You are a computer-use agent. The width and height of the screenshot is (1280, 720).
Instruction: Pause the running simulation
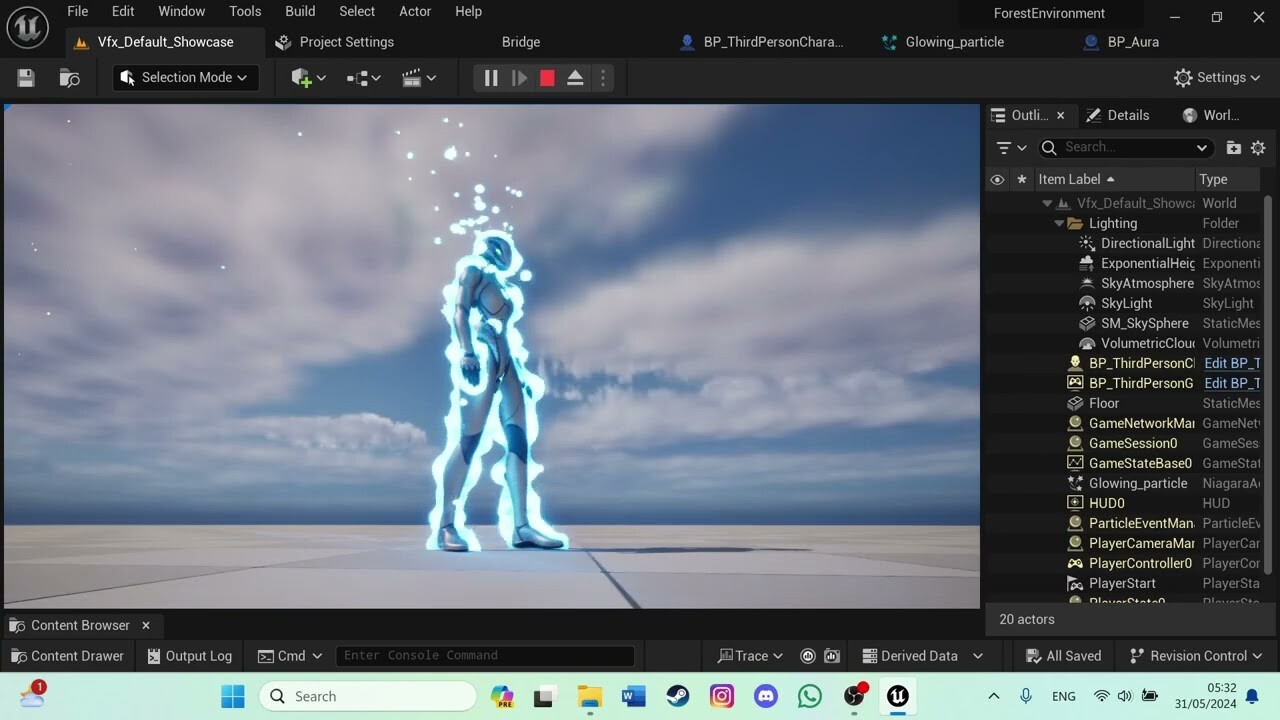(491, 77)
